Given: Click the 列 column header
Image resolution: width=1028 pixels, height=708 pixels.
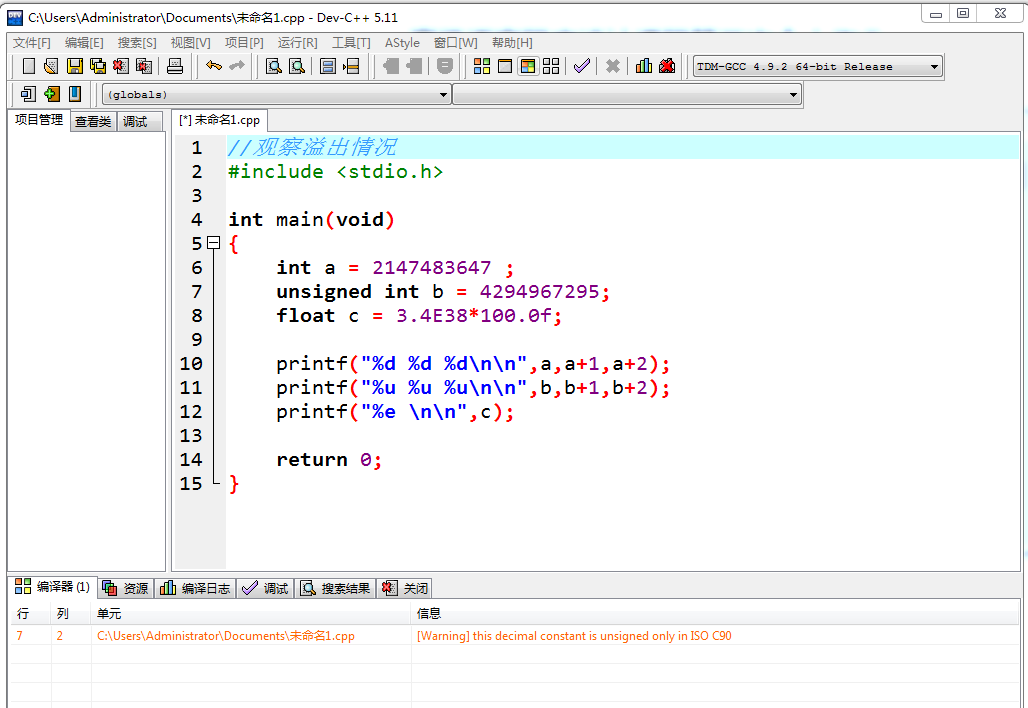Looking at the screenshot, I should [x=71, y=614].
